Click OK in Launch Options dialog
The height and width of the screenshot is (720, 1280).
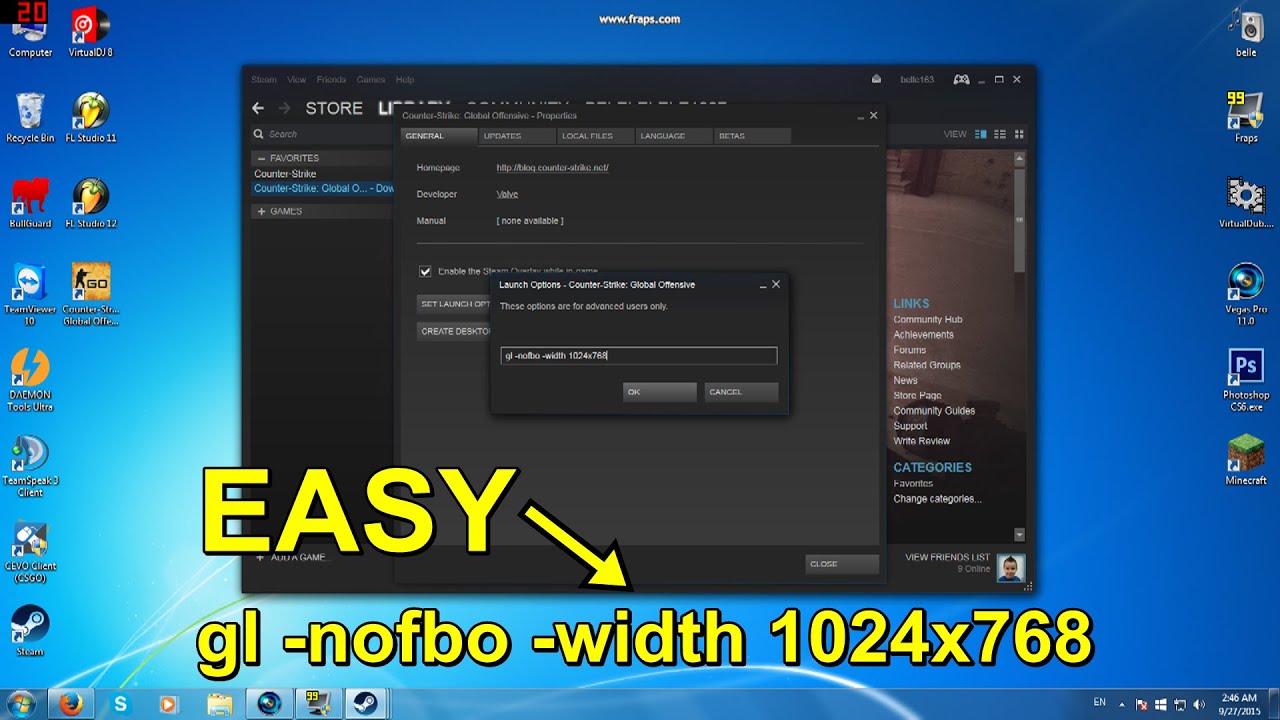click(x=659, y=392)
